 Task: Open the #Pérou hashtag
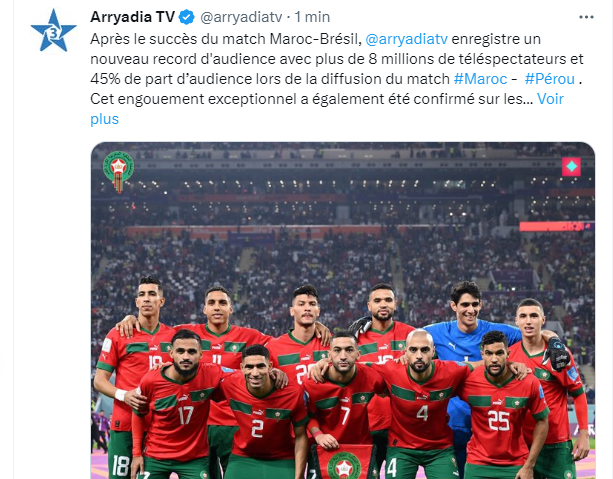pos(550,79)
